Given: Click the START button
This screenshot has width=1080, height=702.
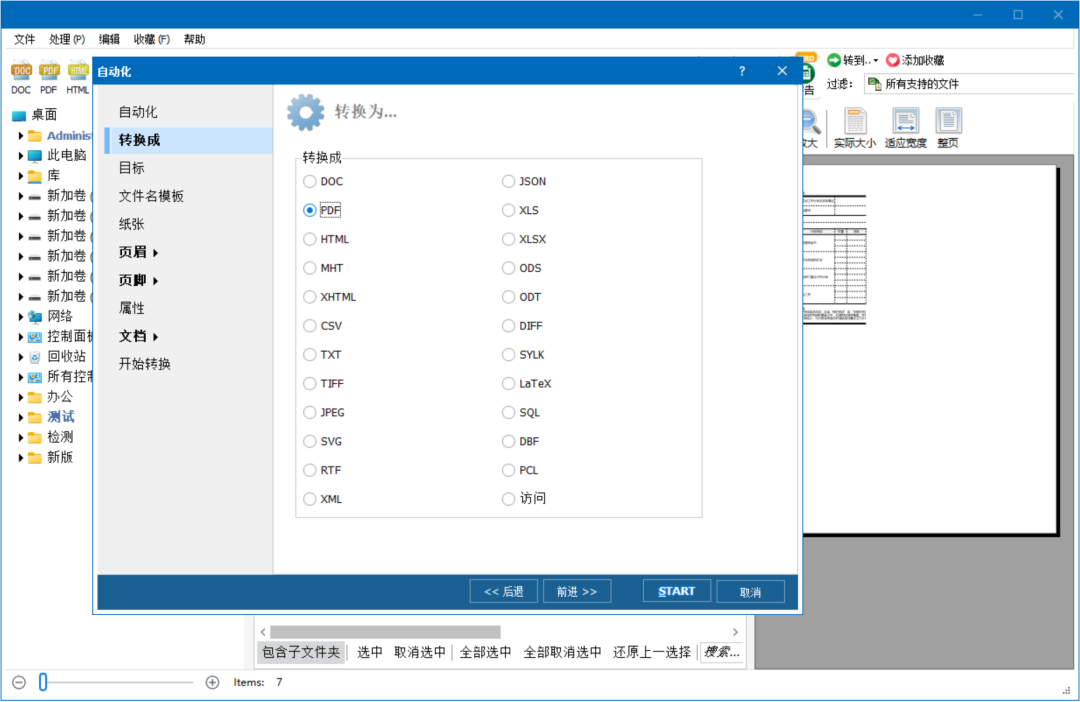Looking at the screenshot, I should (676, 591).
